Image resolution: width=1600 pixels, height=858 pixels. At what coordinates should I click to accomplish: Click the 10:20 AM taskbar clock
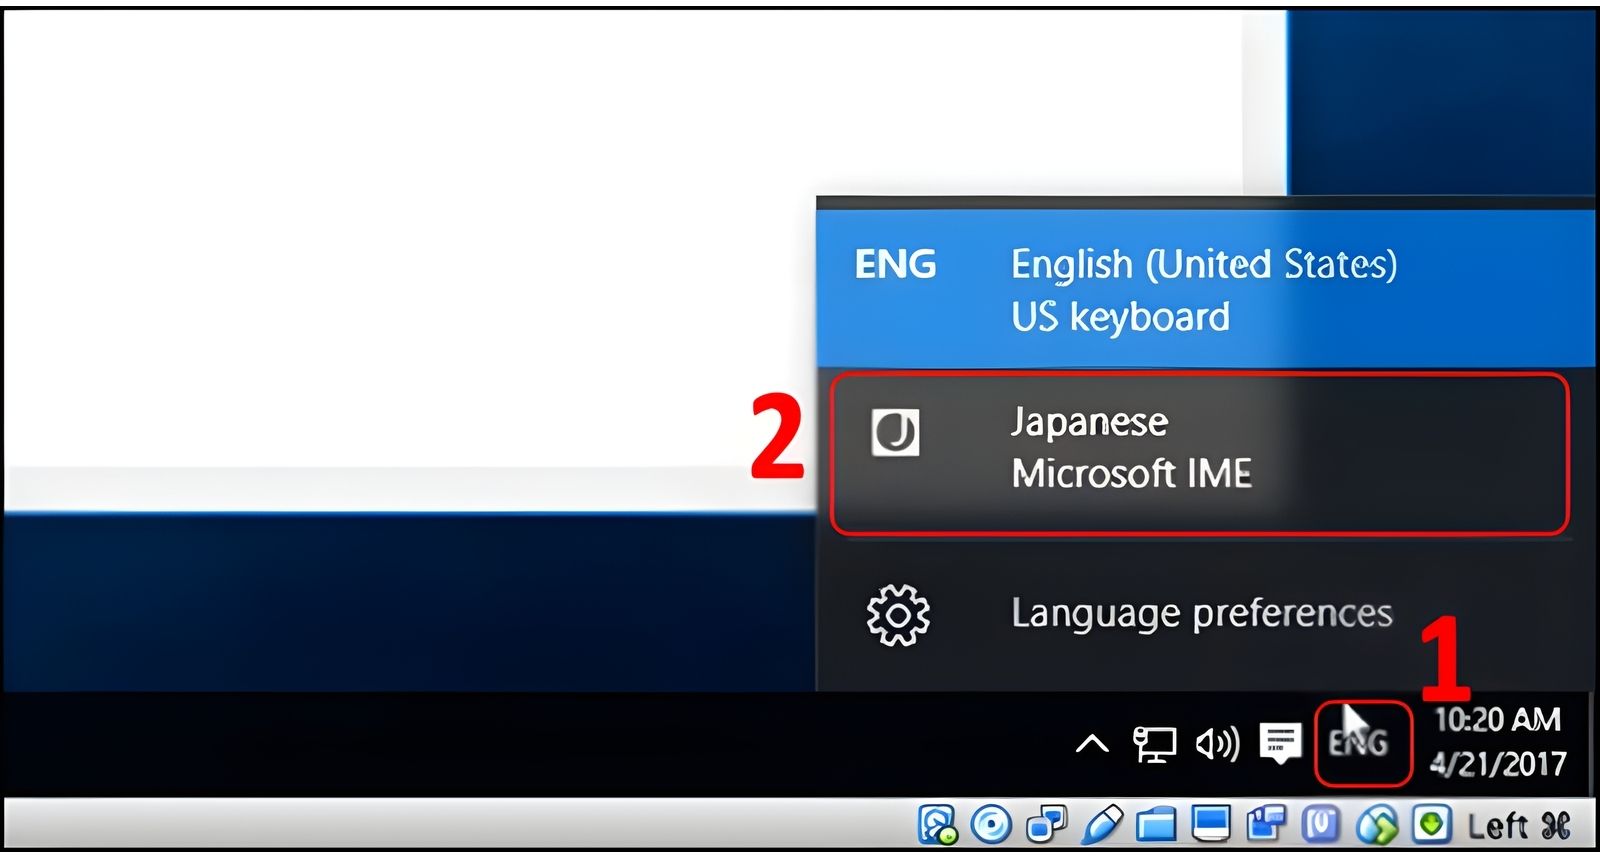pyautogui.click(x=1497, y=719)
